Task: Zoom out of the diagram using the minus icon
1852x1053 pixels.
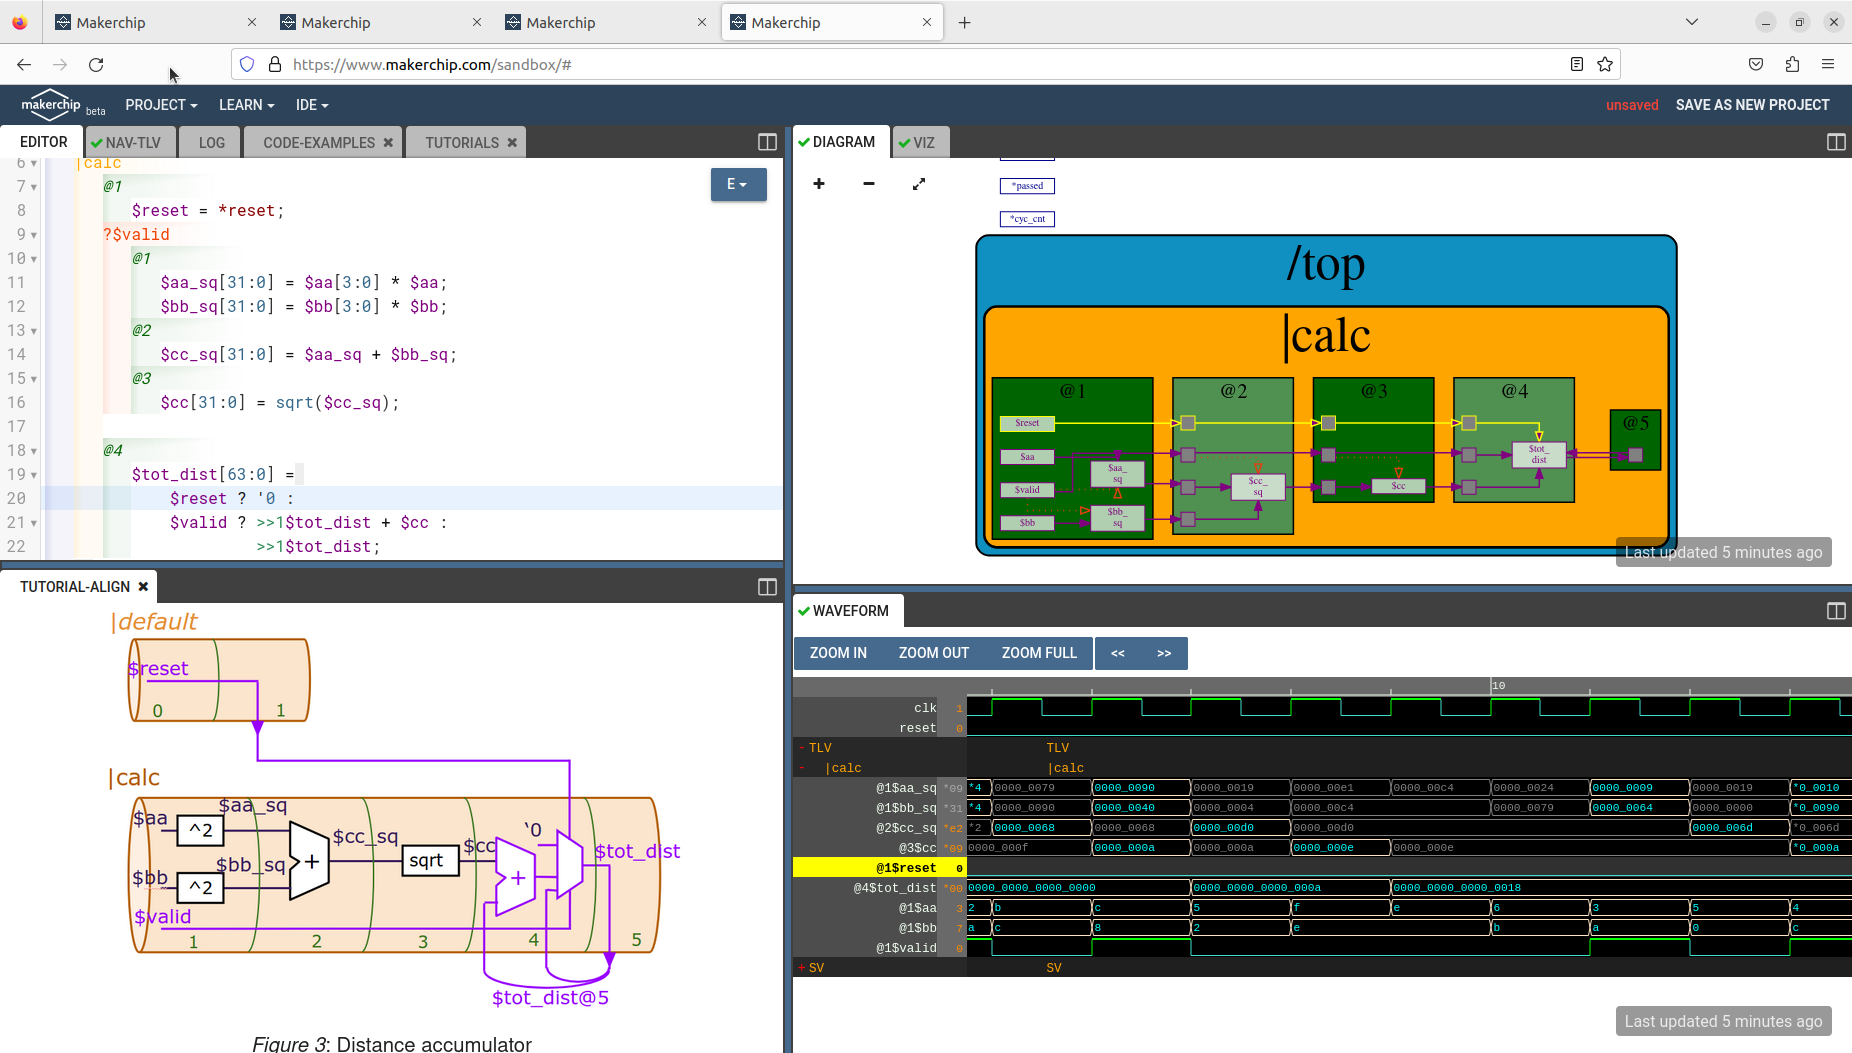Action: (x=868, y=184)
